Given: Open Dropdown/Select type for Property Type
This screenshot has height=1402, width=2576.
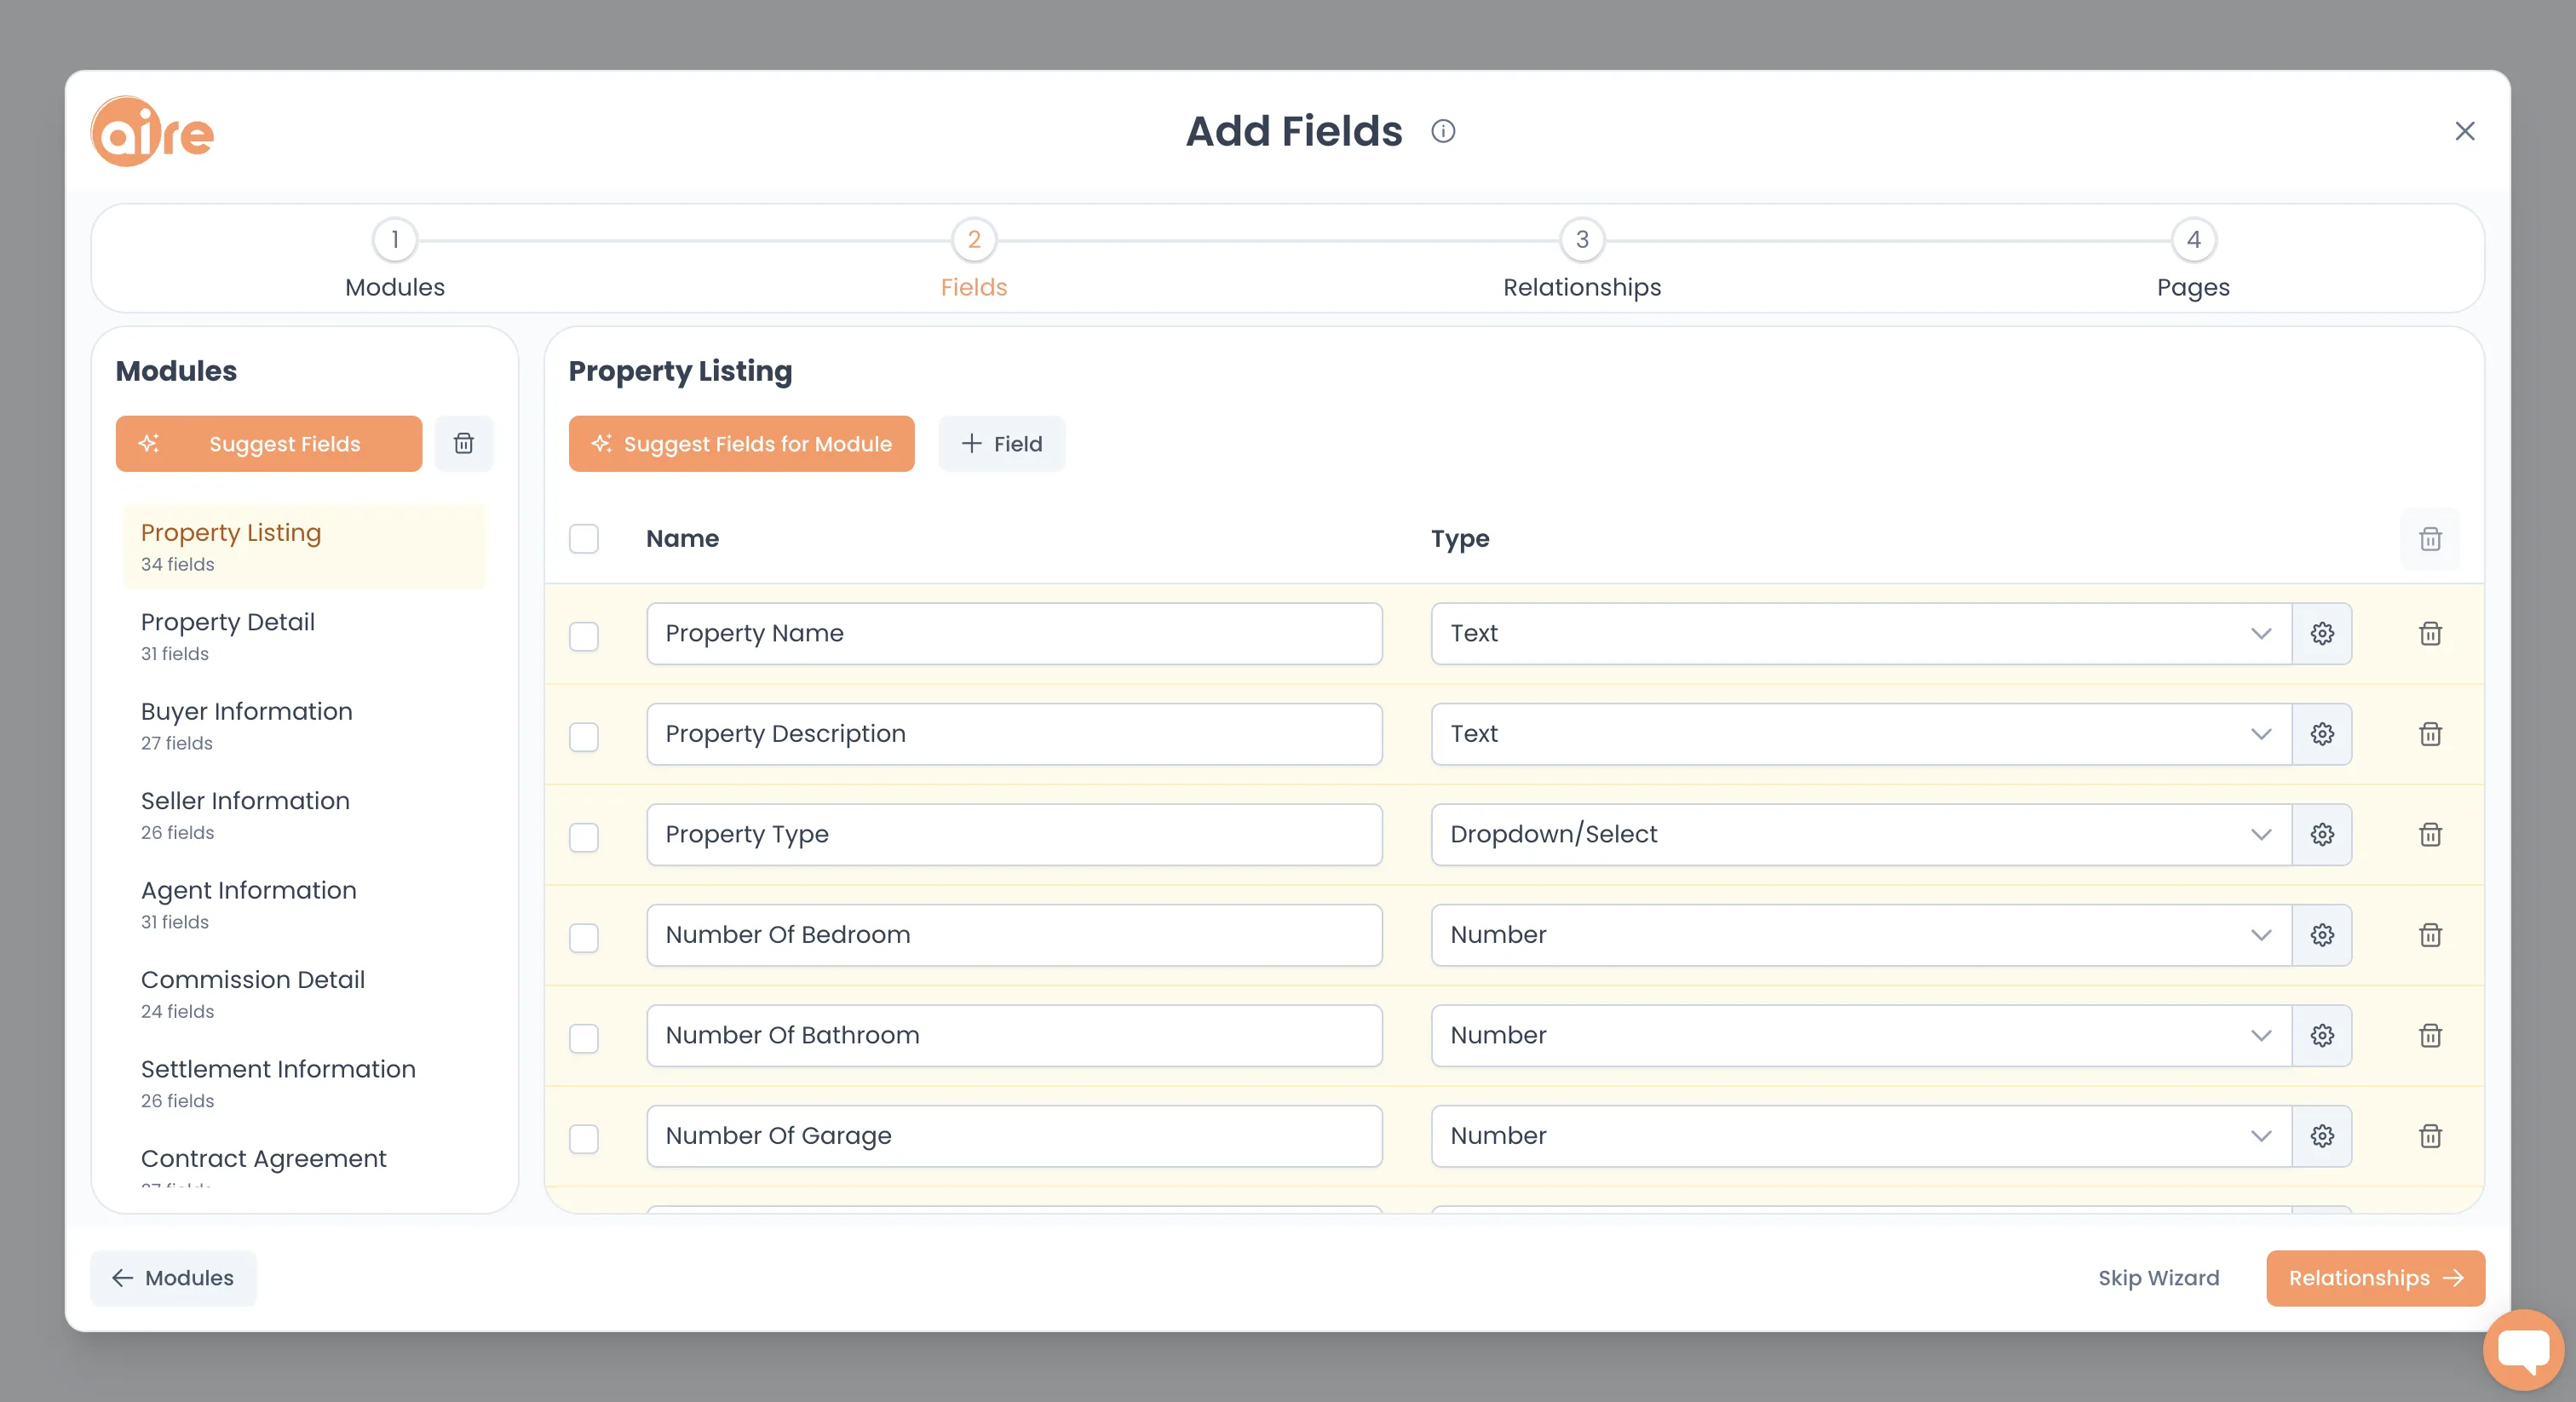Looking at the screenshot, I should (x=1861, y=834).
